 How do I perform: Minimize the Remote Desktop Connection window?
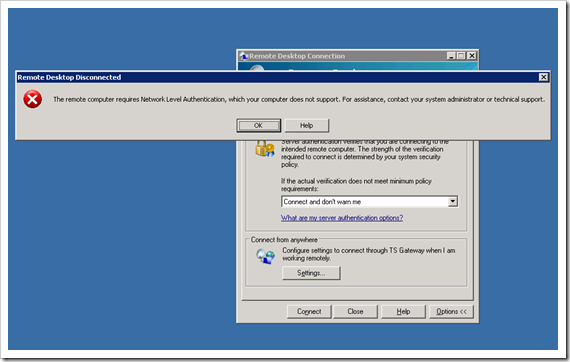coord(451,56)
